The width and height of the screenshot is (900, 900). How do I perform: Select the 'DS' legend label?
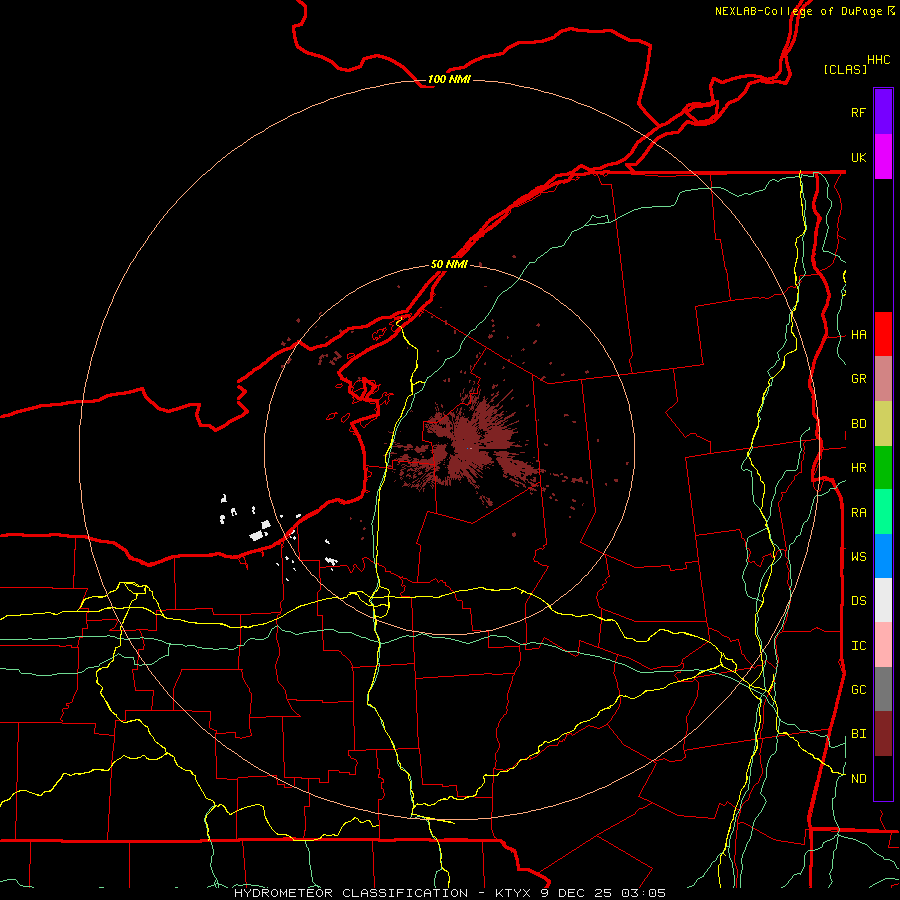click(858, 601)
